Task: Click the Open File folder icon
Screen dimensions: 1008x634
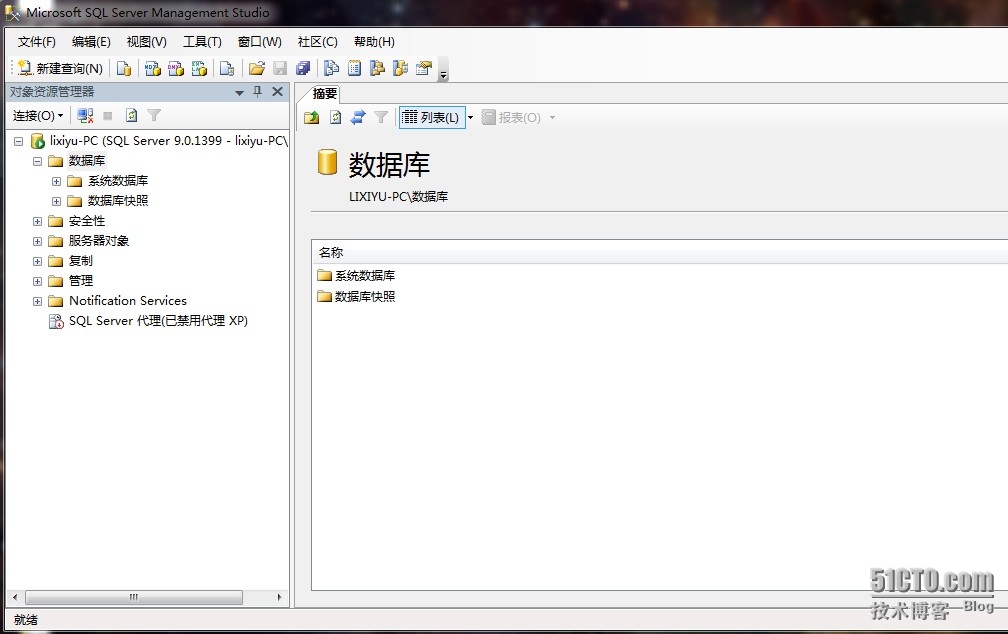Action: click(256, 68)
